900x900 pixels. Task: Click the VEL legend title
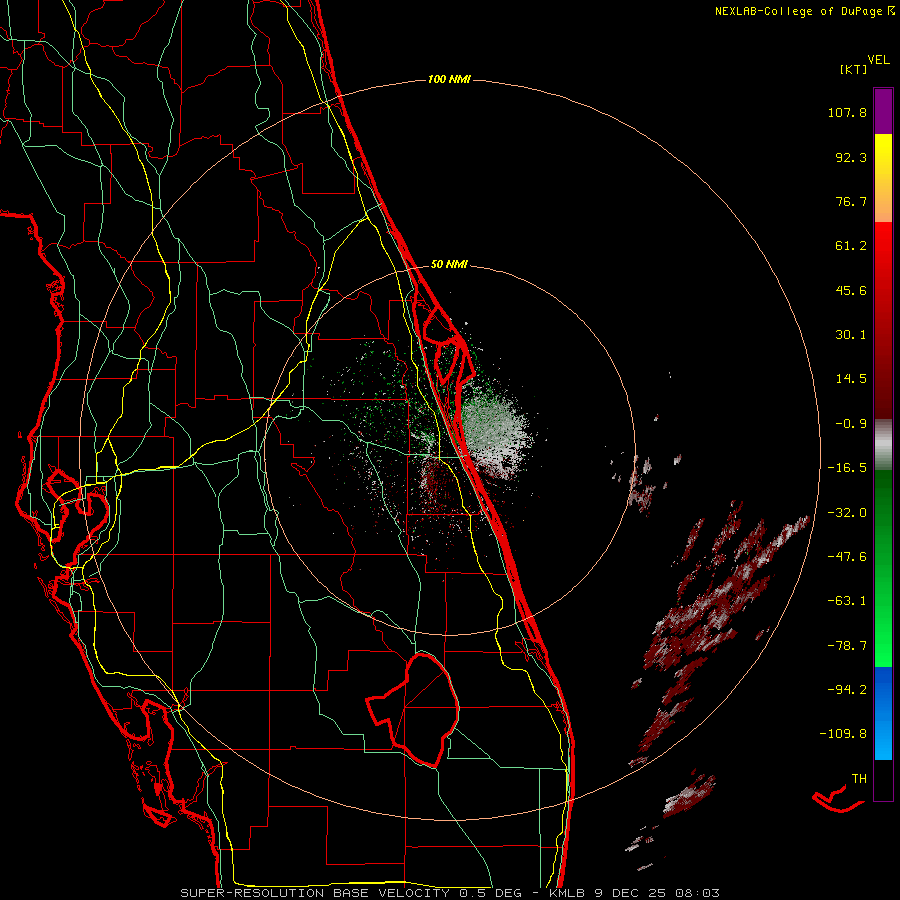pos(878,60)
